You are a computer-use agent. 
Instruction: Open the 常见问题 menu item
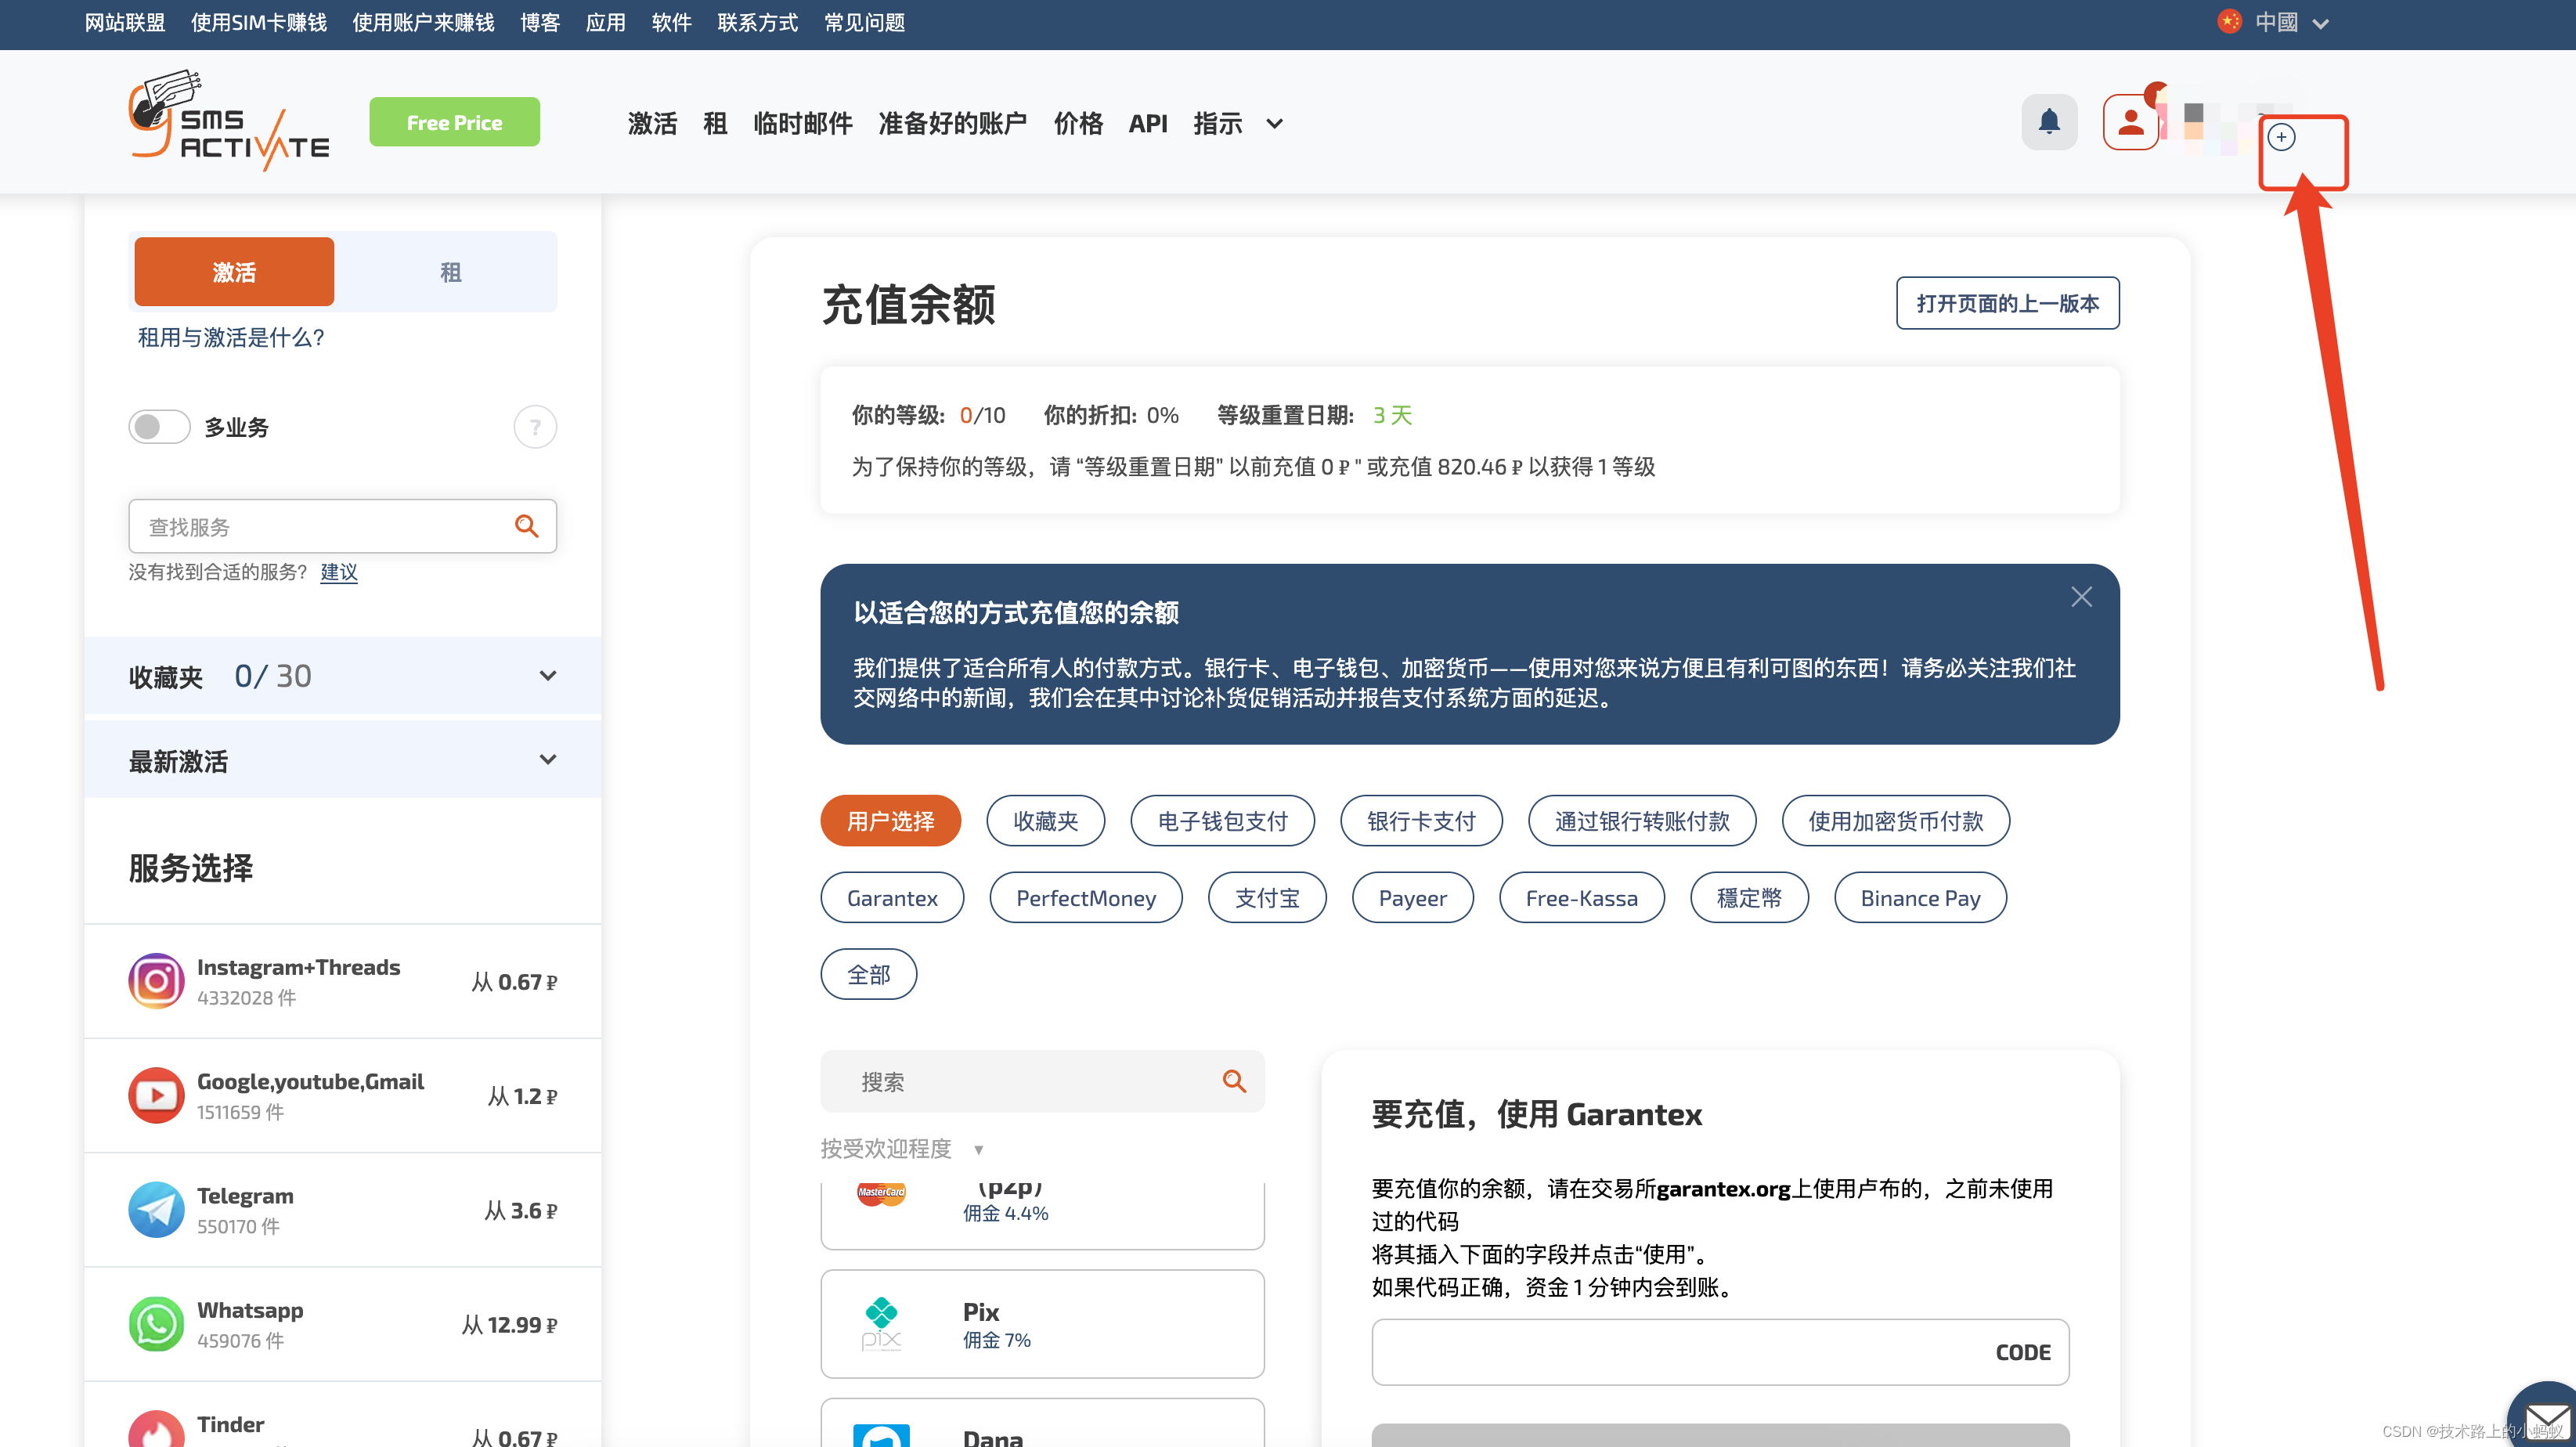coord(863,23)
